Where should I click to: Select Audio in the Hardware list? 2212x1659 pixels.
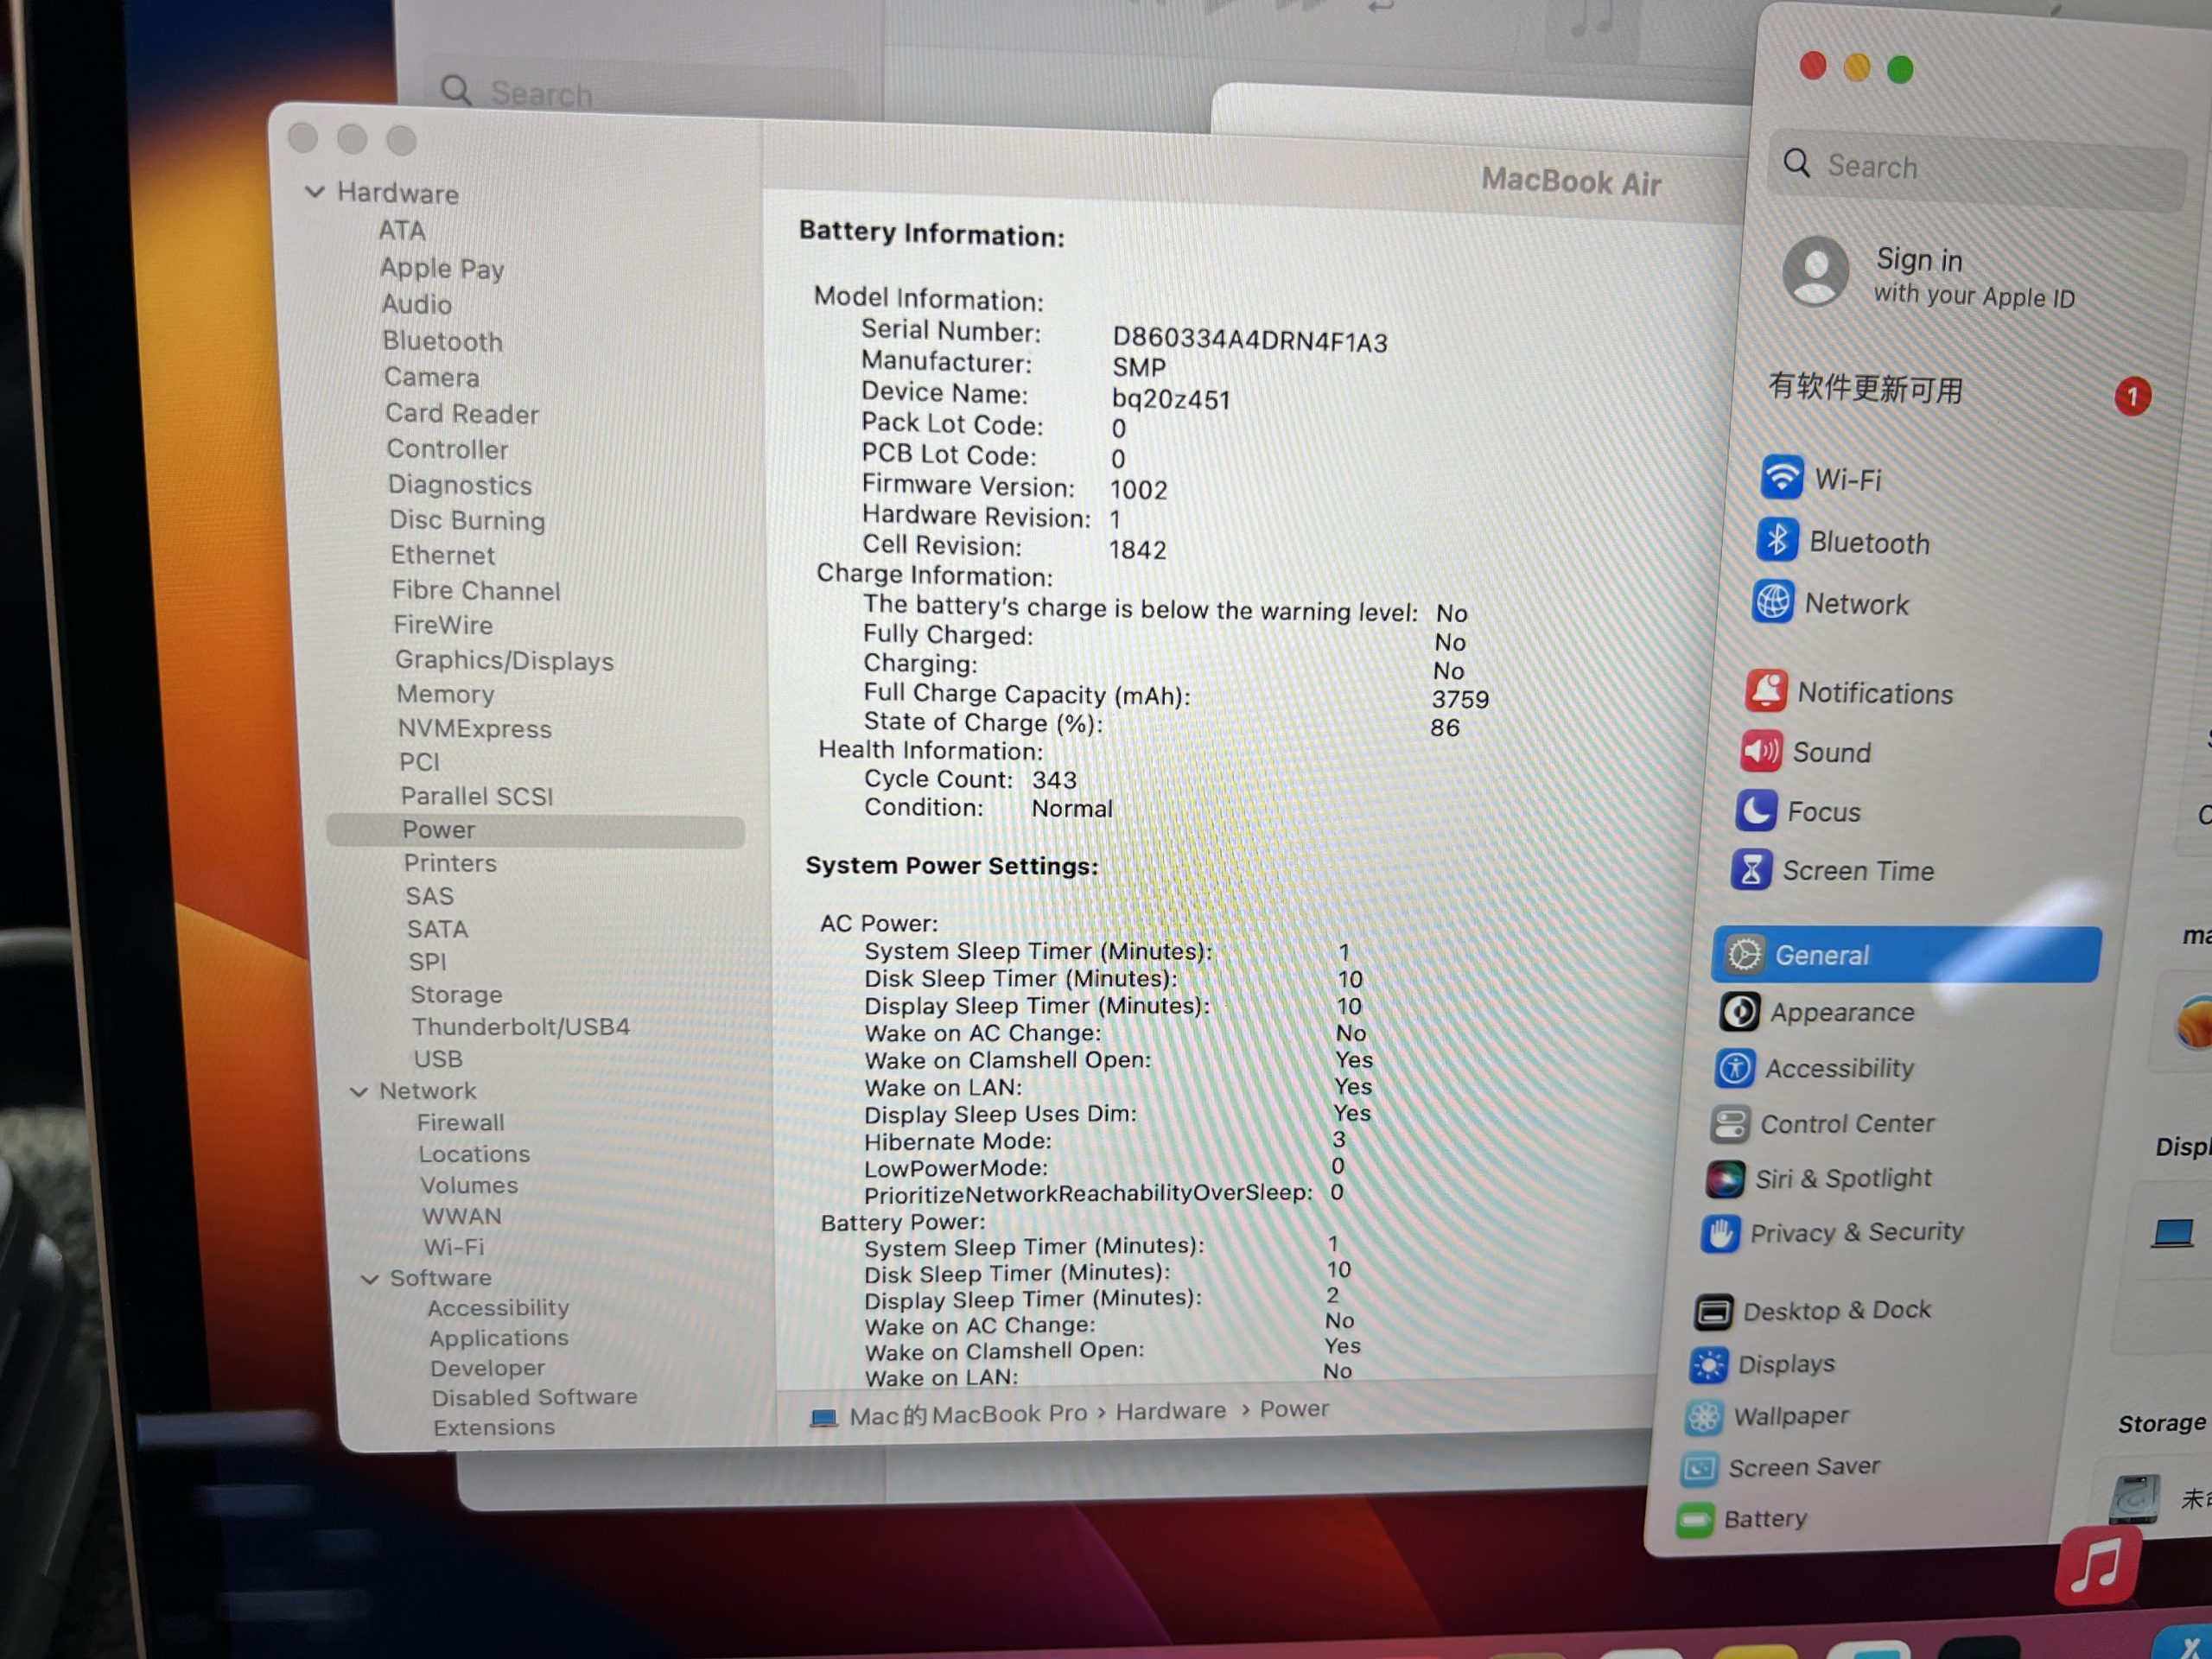pyautogui.click(x=417, y=304)
